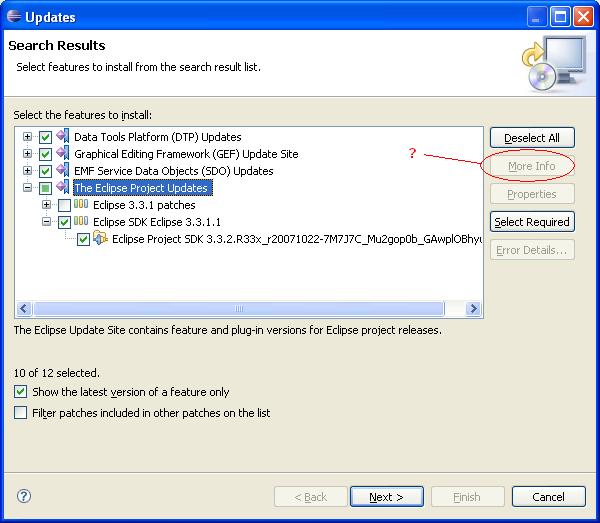600x523 pixels.
Task: Click the Deselect All button
Action: click(x=532, y=138)
